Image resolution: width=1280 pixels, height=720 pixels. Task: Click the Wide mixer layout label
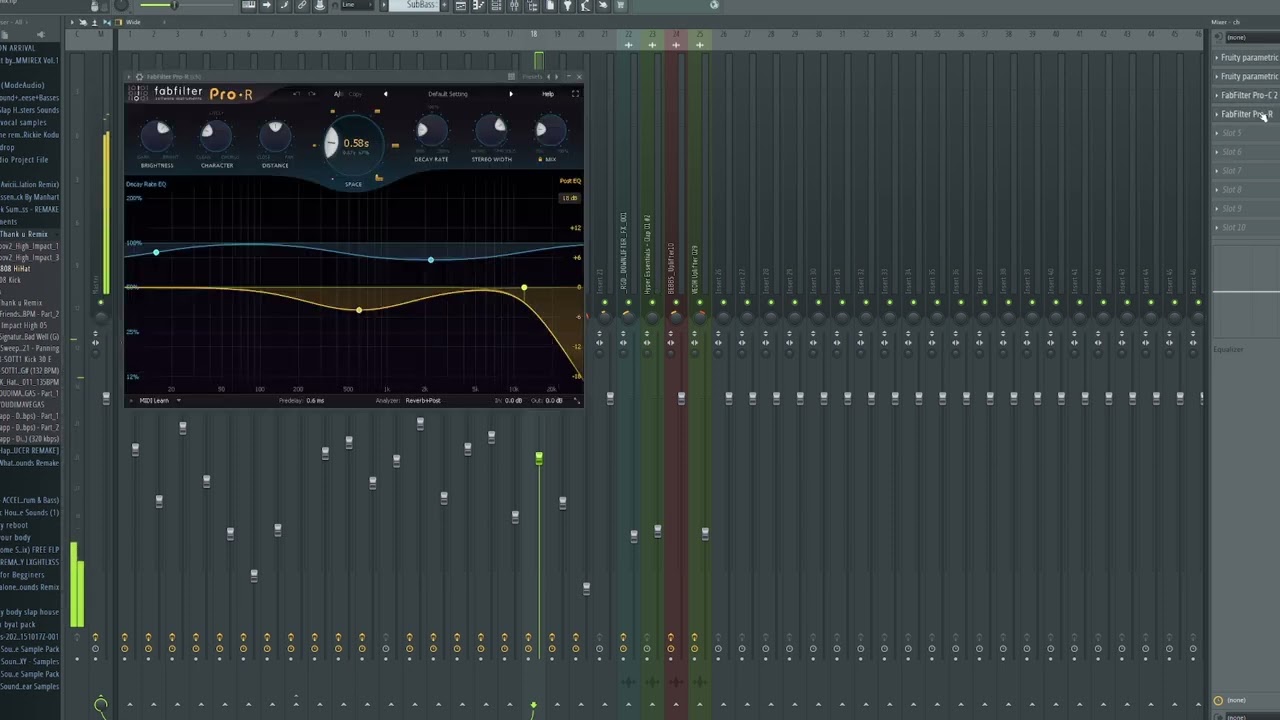133,22
